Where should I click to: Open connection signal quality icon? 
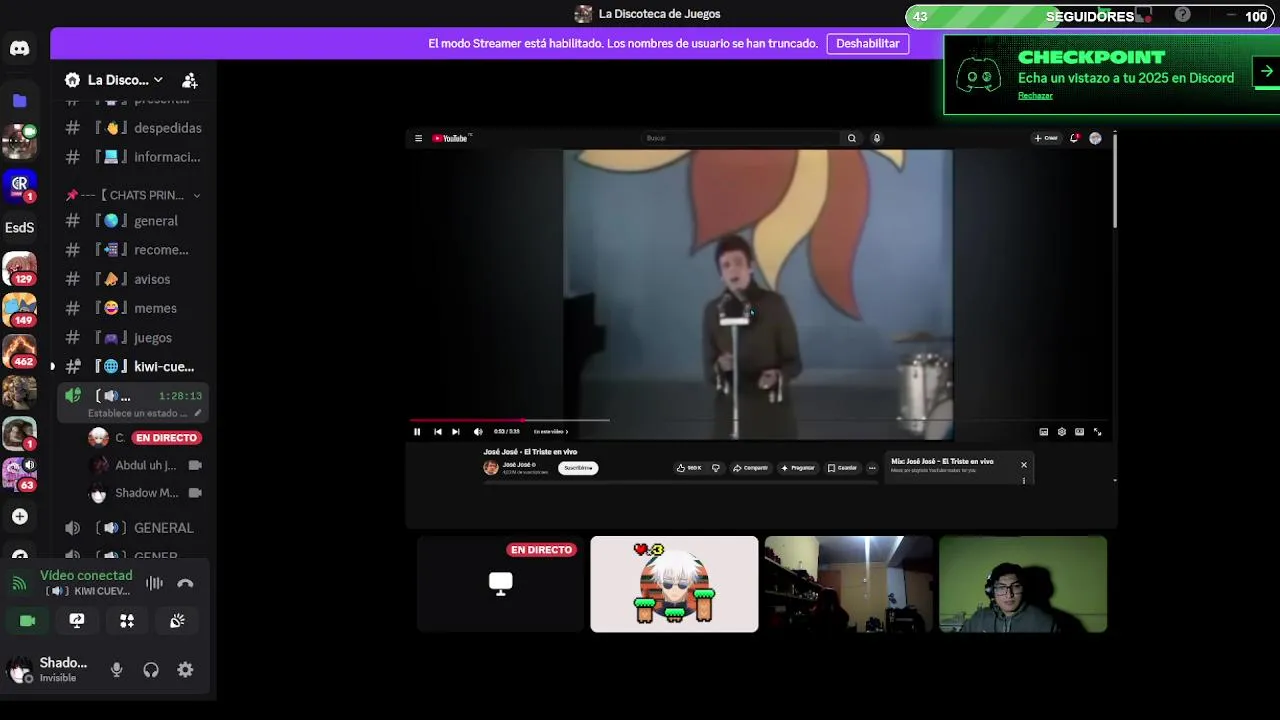19,583
